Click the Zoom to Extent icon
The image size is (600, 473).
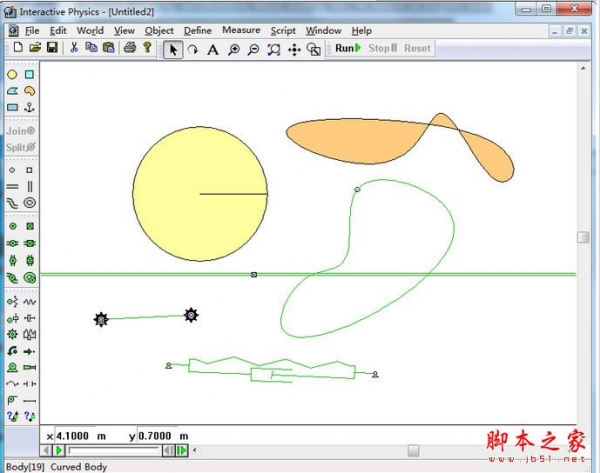(274, 49)
